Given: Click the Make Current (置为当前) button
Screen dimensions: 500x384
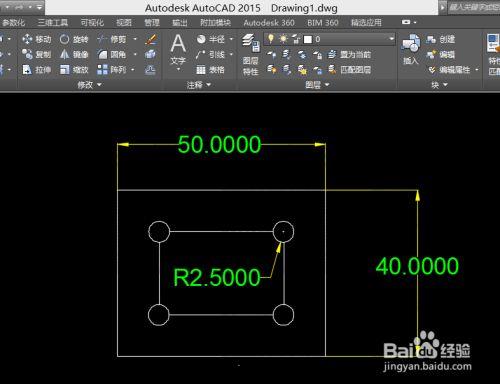Looking at the screenshot, I should click(x=349, y=54).
